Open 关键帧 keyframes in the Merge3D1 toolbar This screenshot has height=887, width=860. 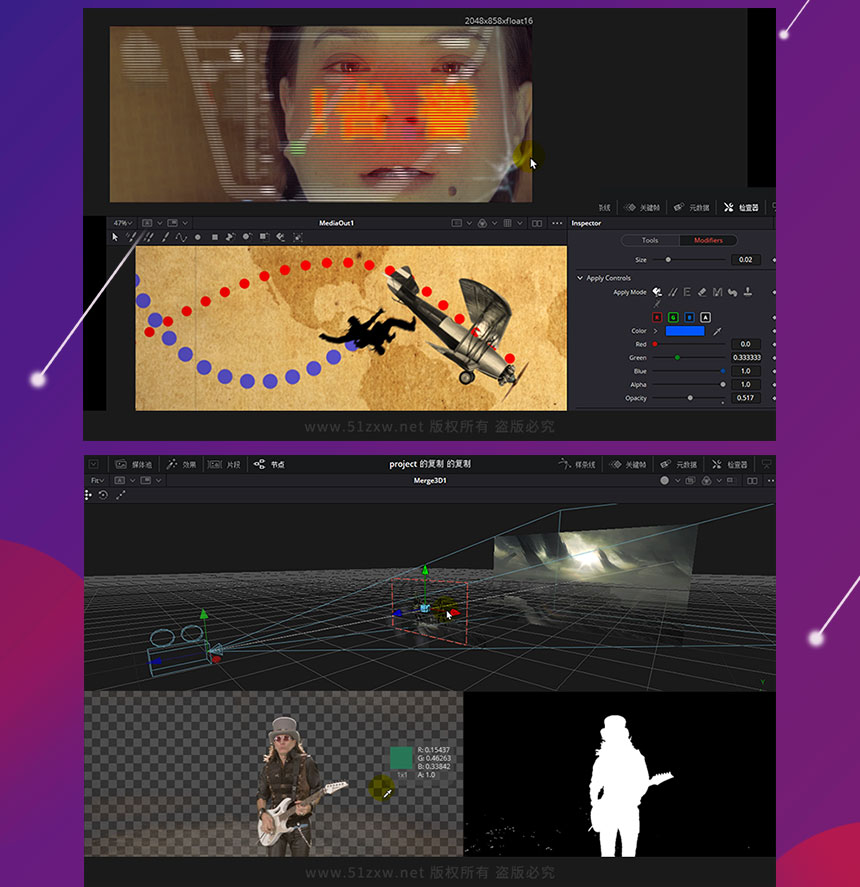[x=627, y=464]
